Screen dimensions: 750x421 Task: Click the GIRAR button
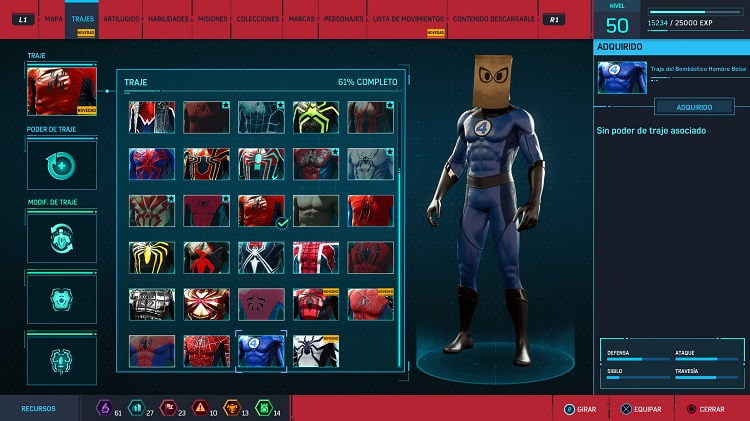click(580, 409)
